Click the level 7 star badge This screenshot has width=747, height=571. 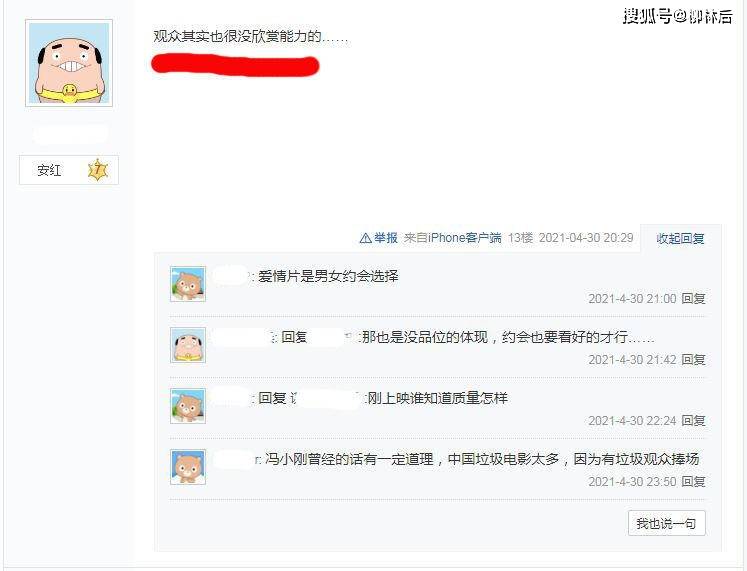click(x=98, y=170)
